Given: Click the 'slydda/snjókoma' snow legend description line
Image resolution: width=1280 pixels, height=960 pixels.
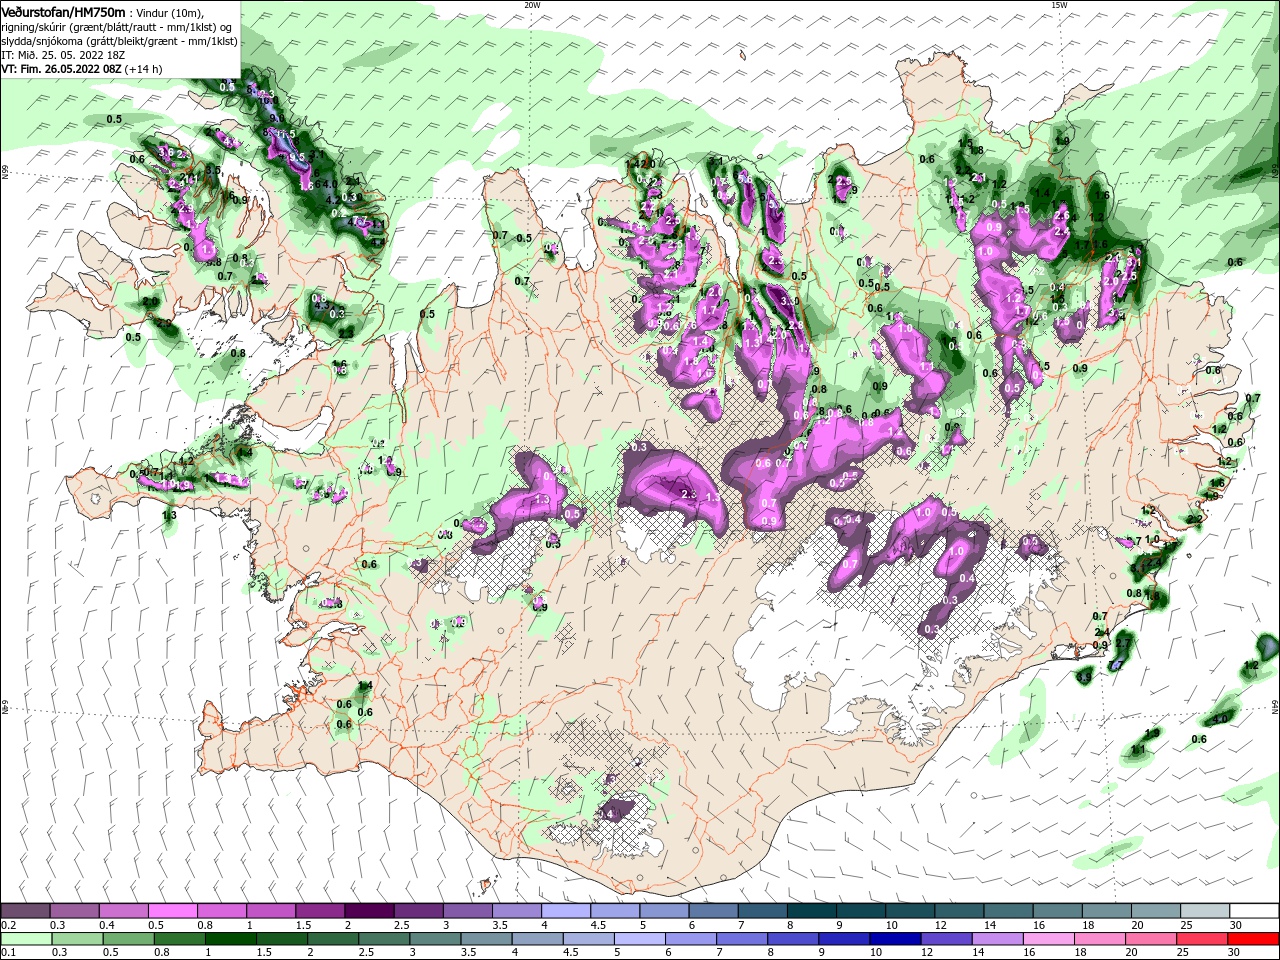Looking at the screenshot, I should 119,41.
